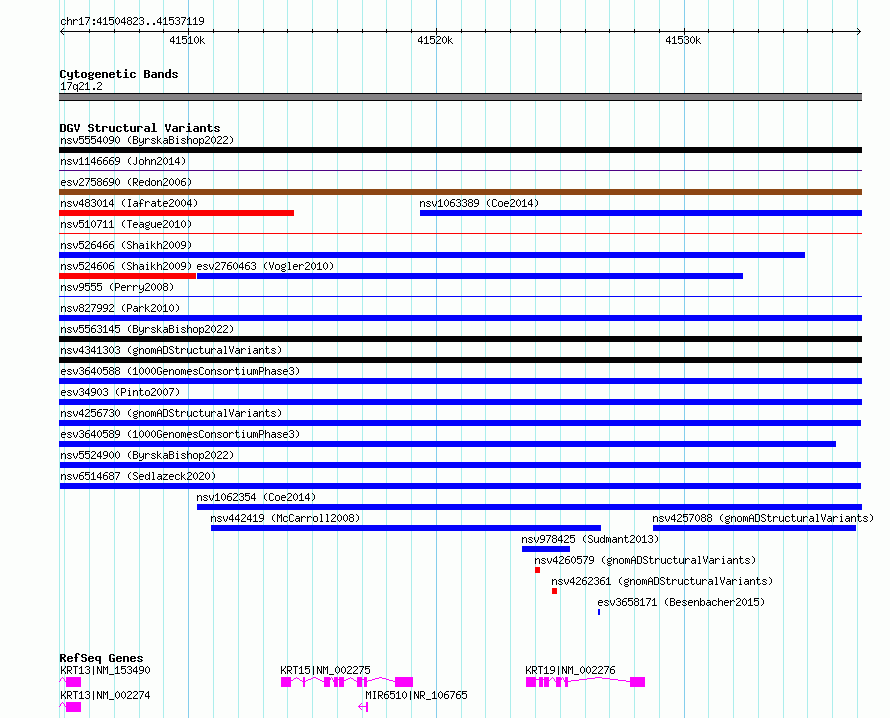Click the nsv978425 (Sudmant2013) short blue bar
Screen dimensions: 890x718
pyautogui.click(x=546, y=549)
